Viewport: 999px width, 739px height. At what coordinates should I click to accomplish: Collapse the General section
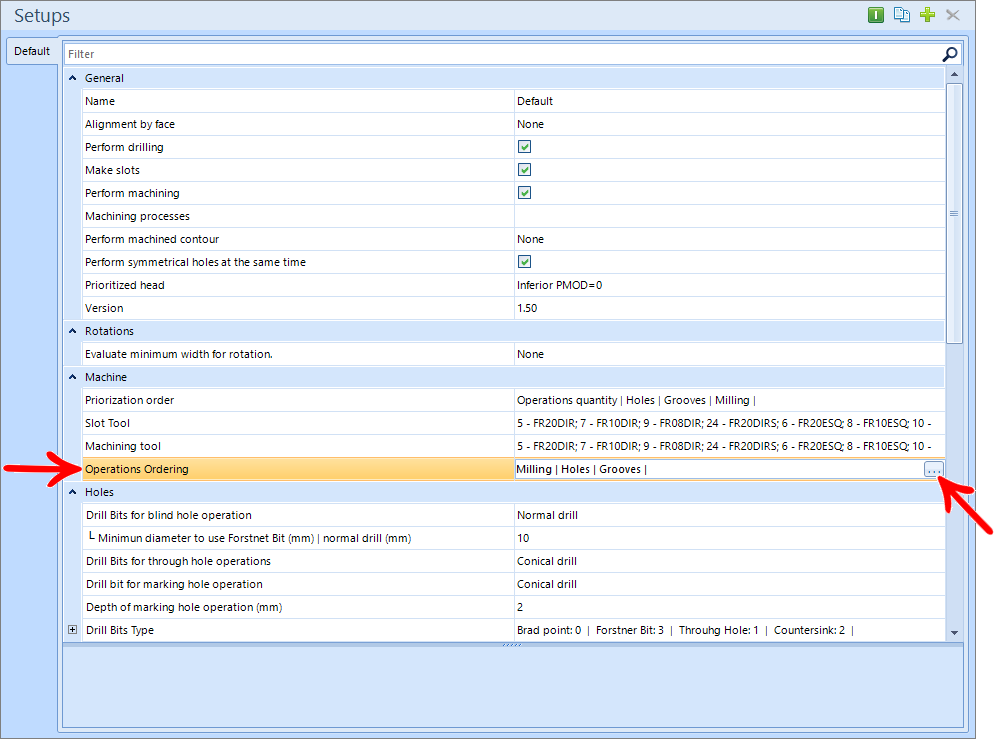pyautogui.click(x=73, y=78)
